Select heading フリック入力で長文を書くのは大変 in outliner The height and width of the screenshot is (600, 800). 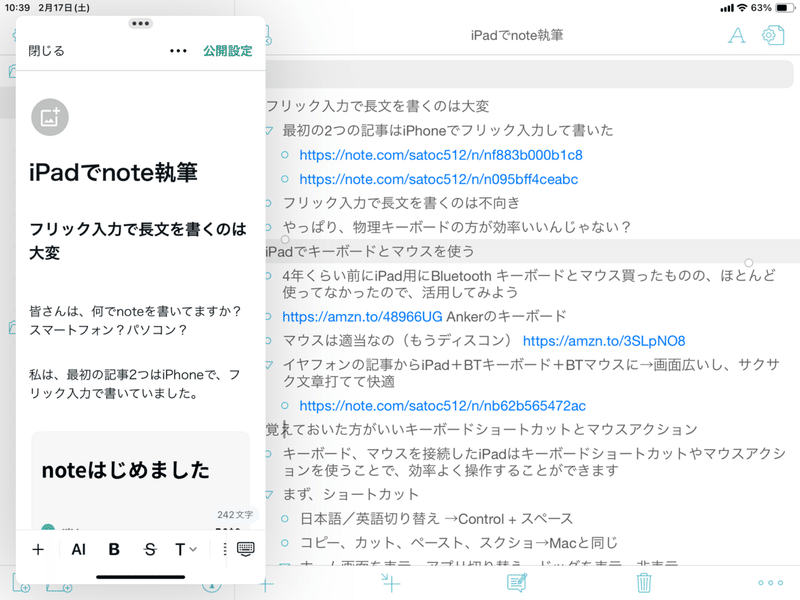click(378, 106)
